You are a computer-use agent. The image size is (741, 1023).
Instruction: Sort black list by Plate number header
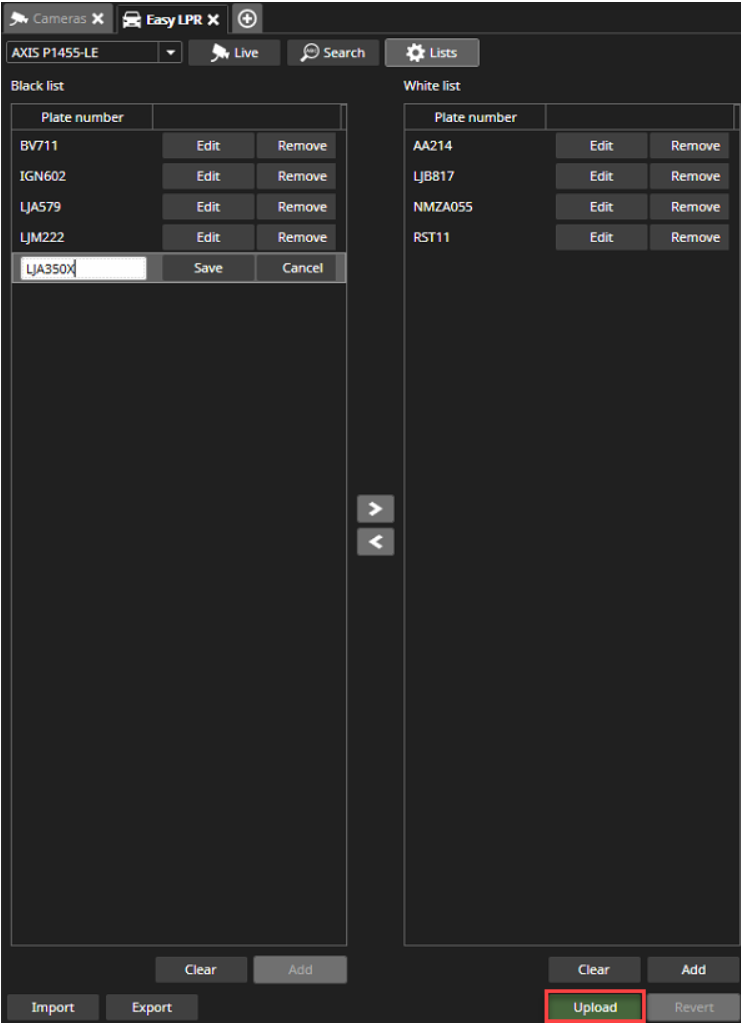82,117
